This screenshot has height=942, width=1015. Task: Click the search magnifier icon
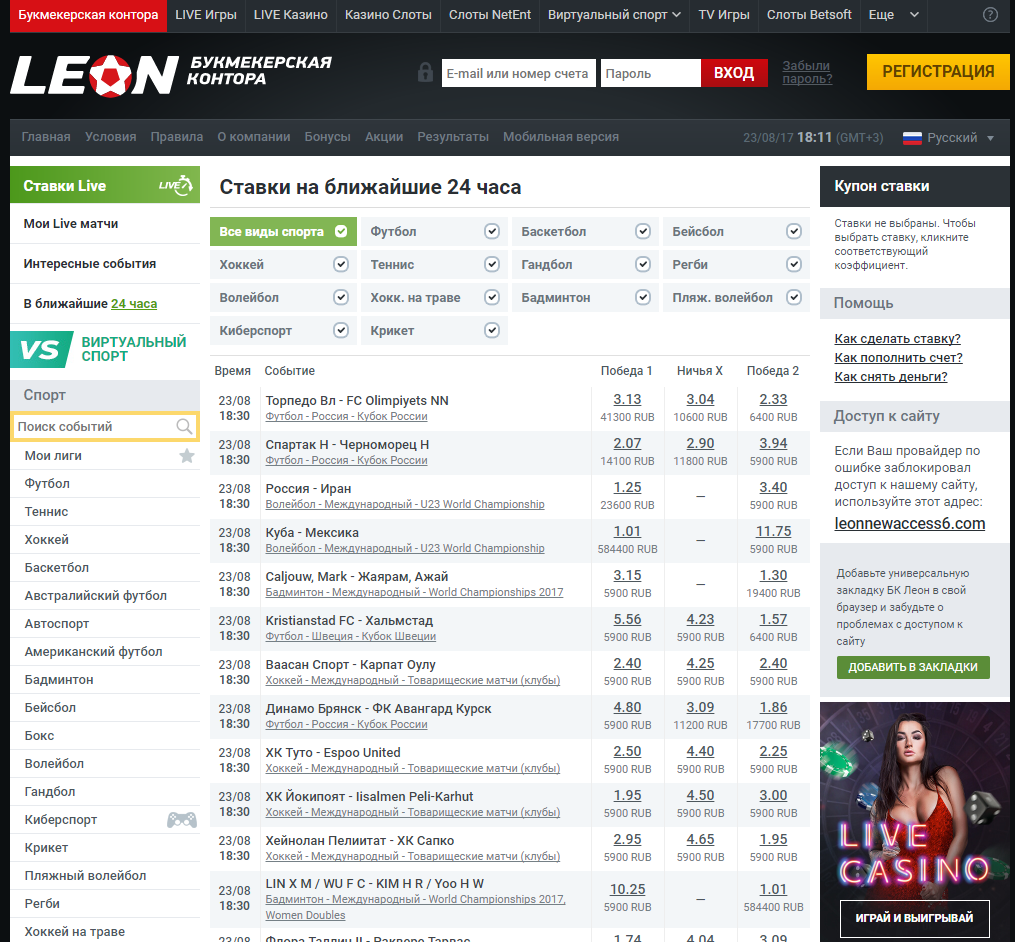coord(184,427)
